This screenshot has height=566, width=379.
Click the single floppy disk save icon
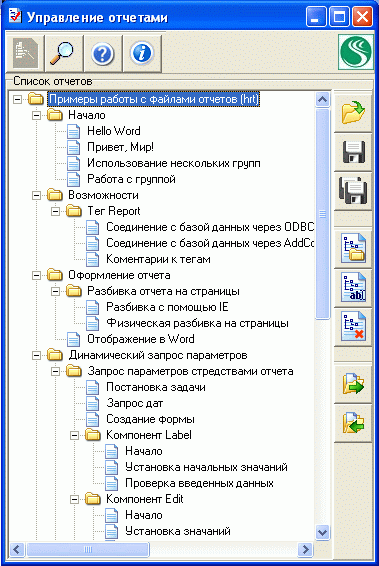pyautogui.click(x=353, y=152)
